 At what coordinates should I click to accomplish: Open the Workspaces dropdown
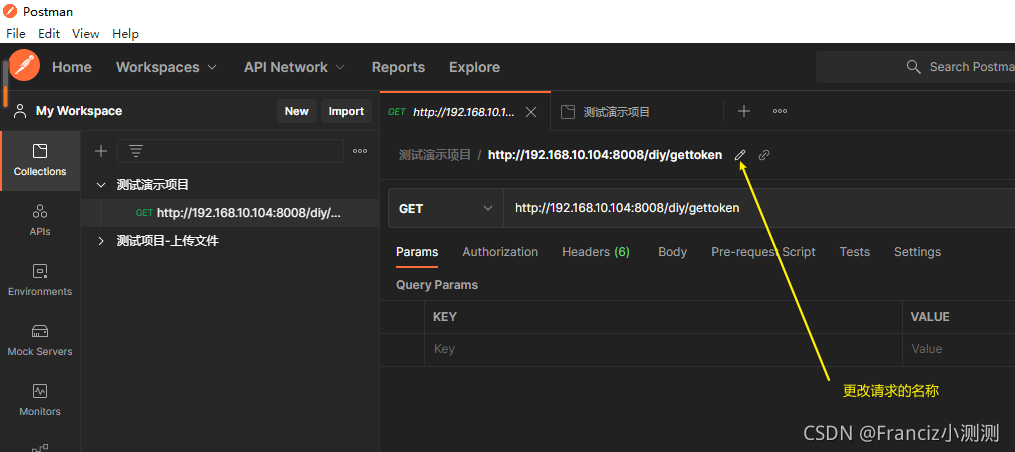[x=166, y=67]
